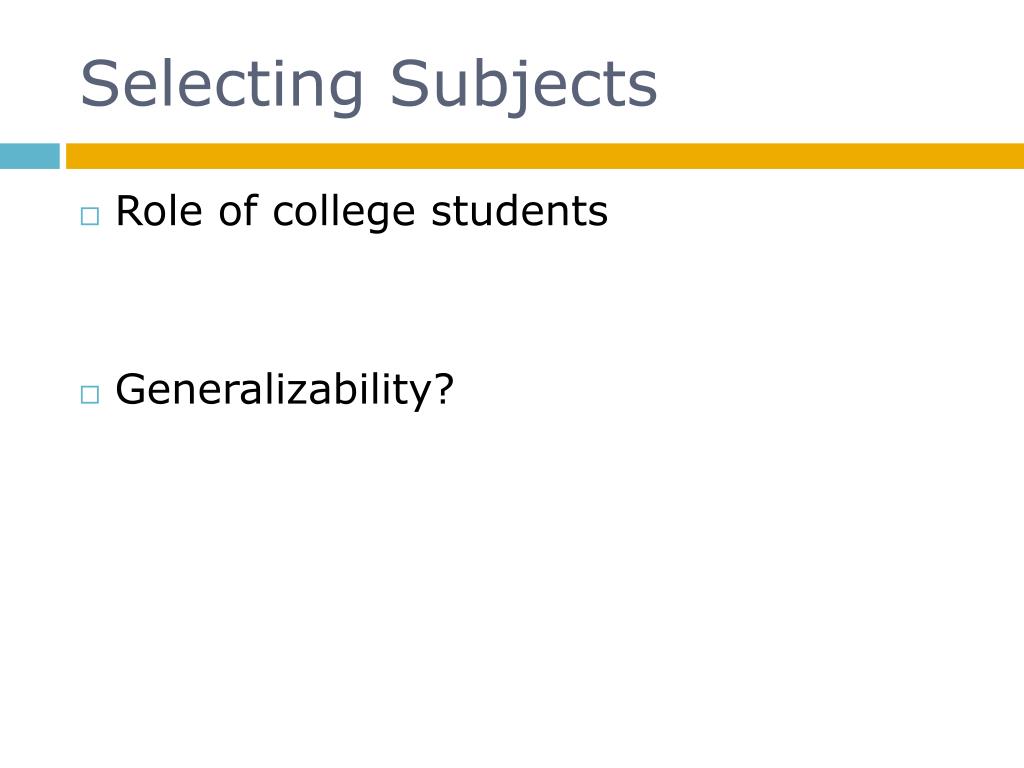Click the square bullet beside Generalizability
1024x768 pixels.
90,394
